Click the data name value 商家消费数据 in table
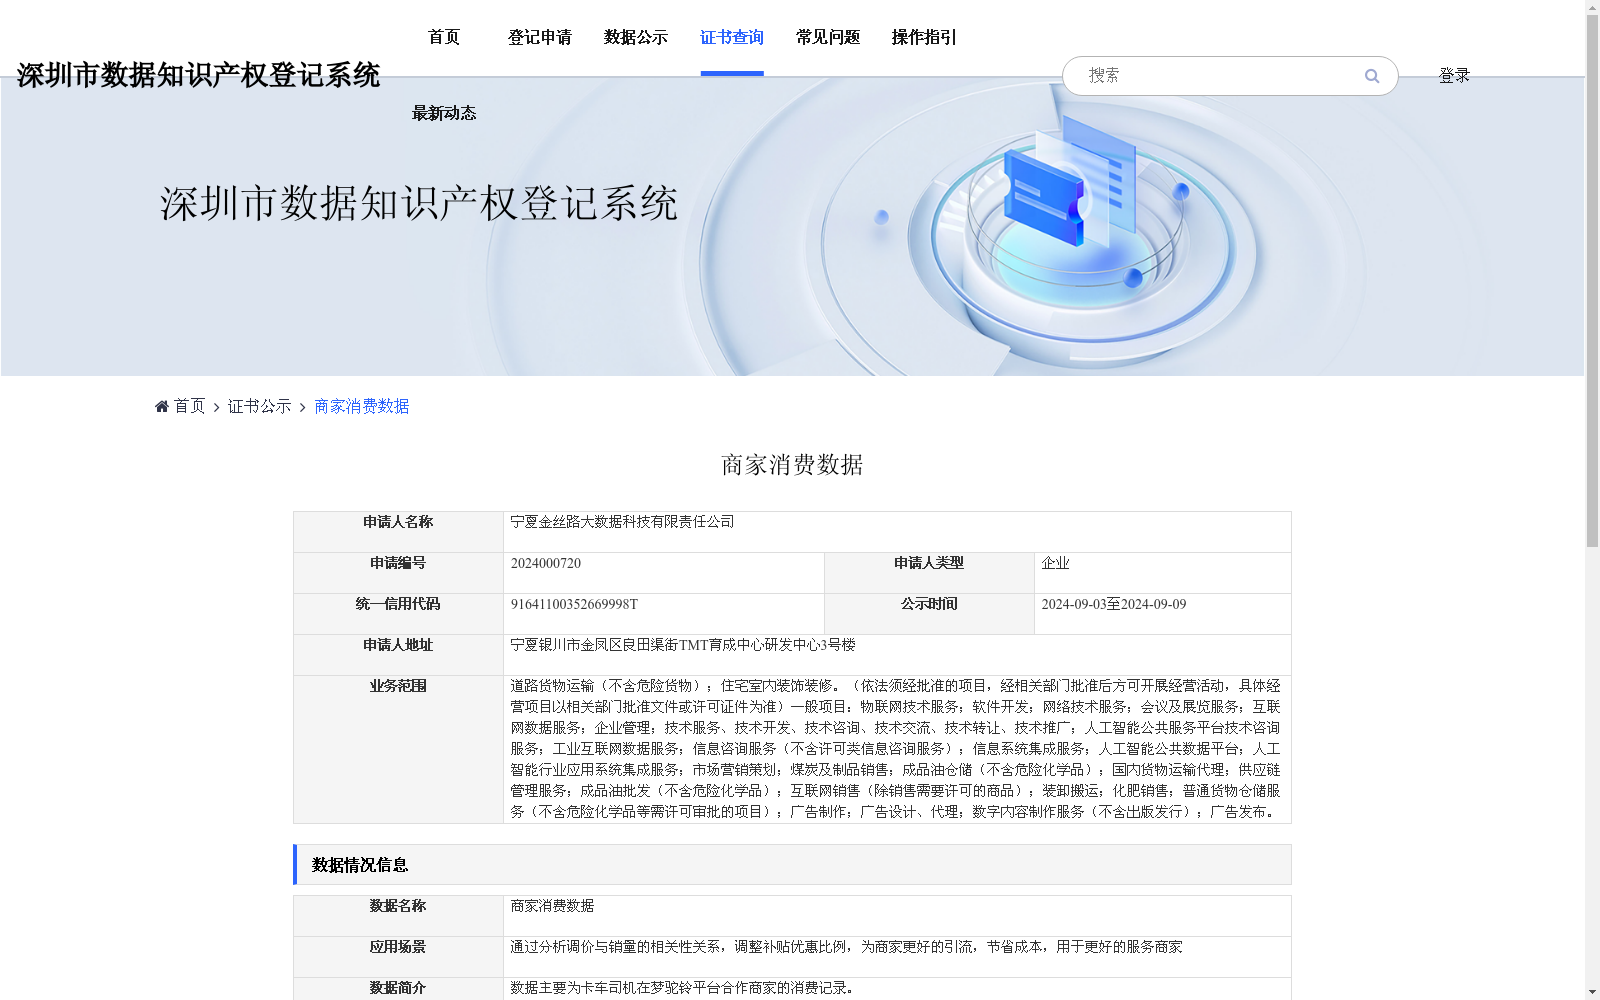The image size is (1600, 1000). 552,906
